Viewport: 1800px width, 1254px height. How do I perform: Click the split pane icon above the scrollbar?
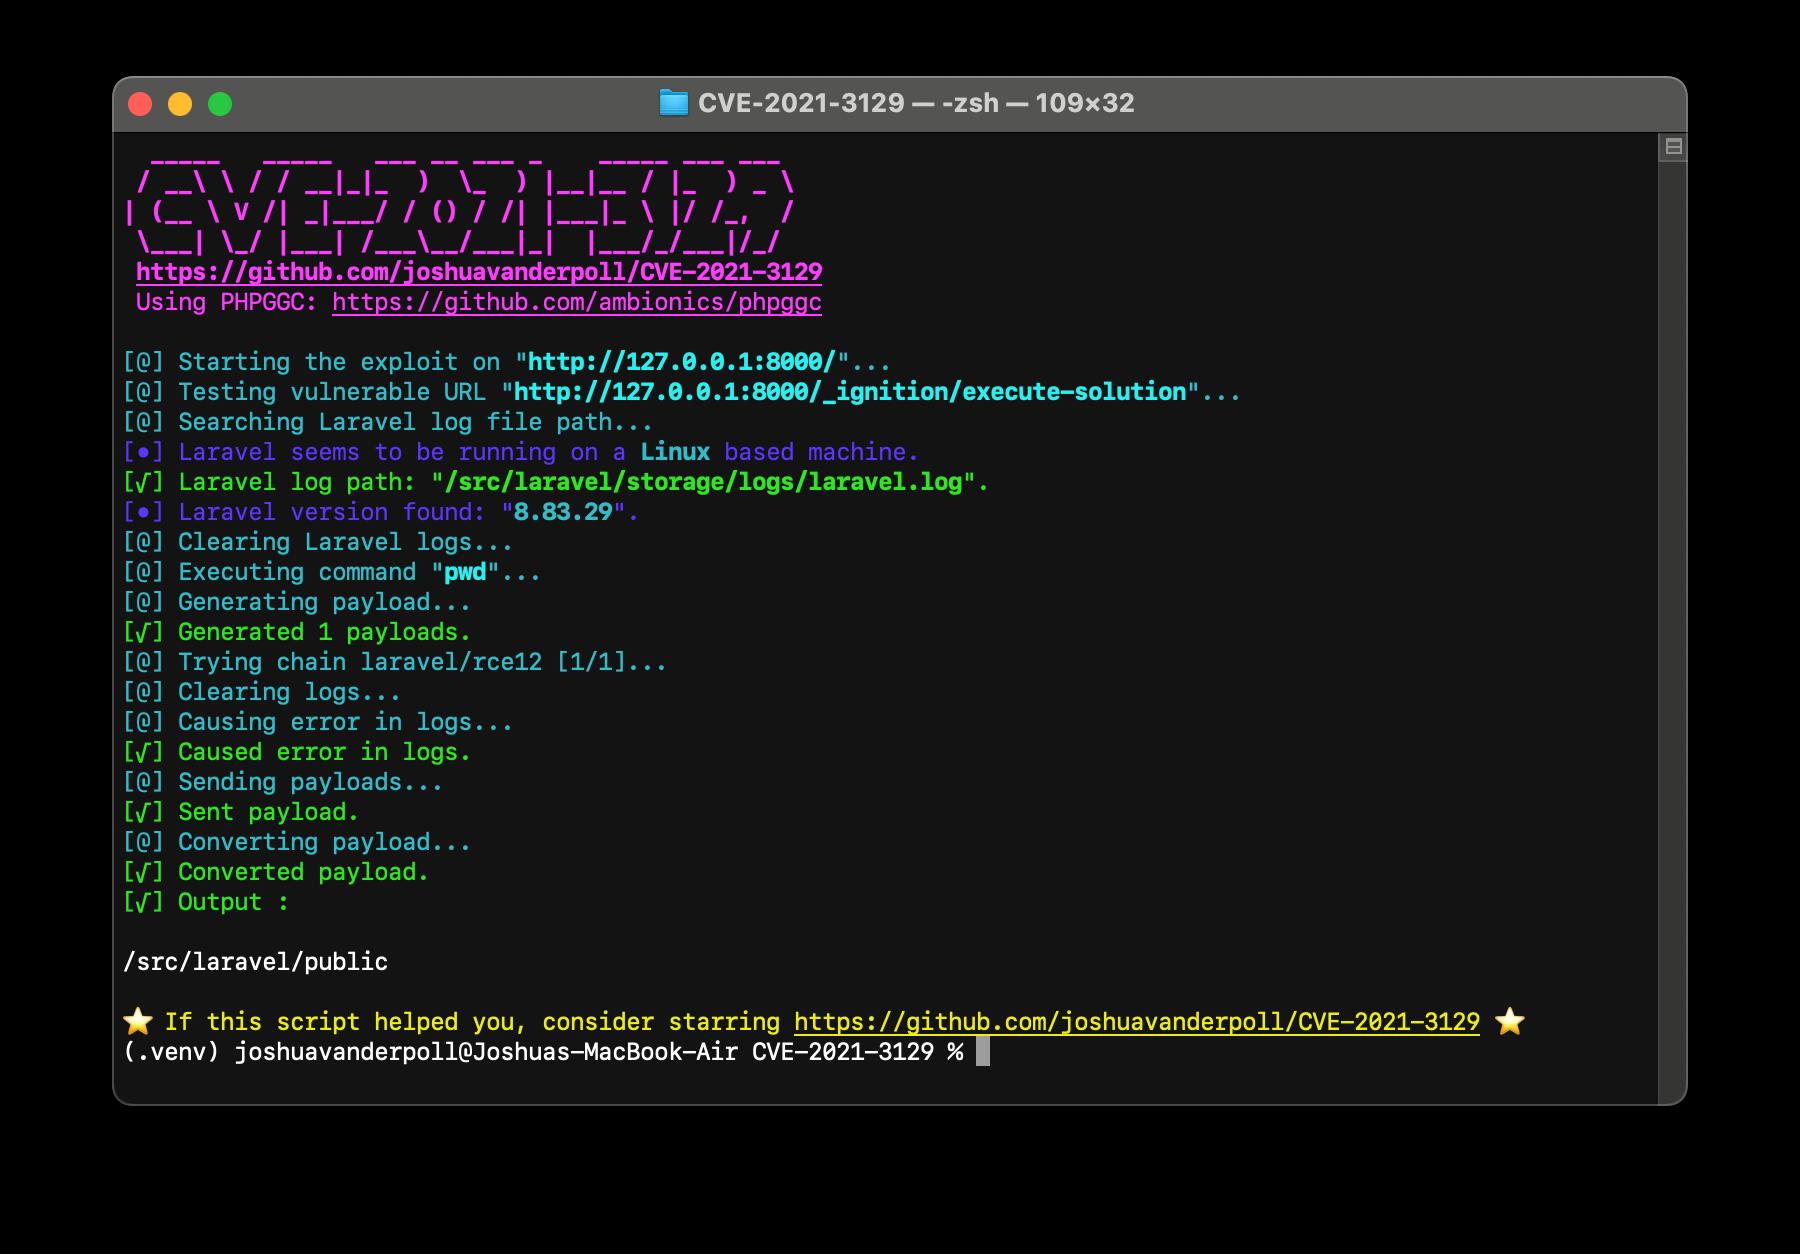(x=1673, y=147)
